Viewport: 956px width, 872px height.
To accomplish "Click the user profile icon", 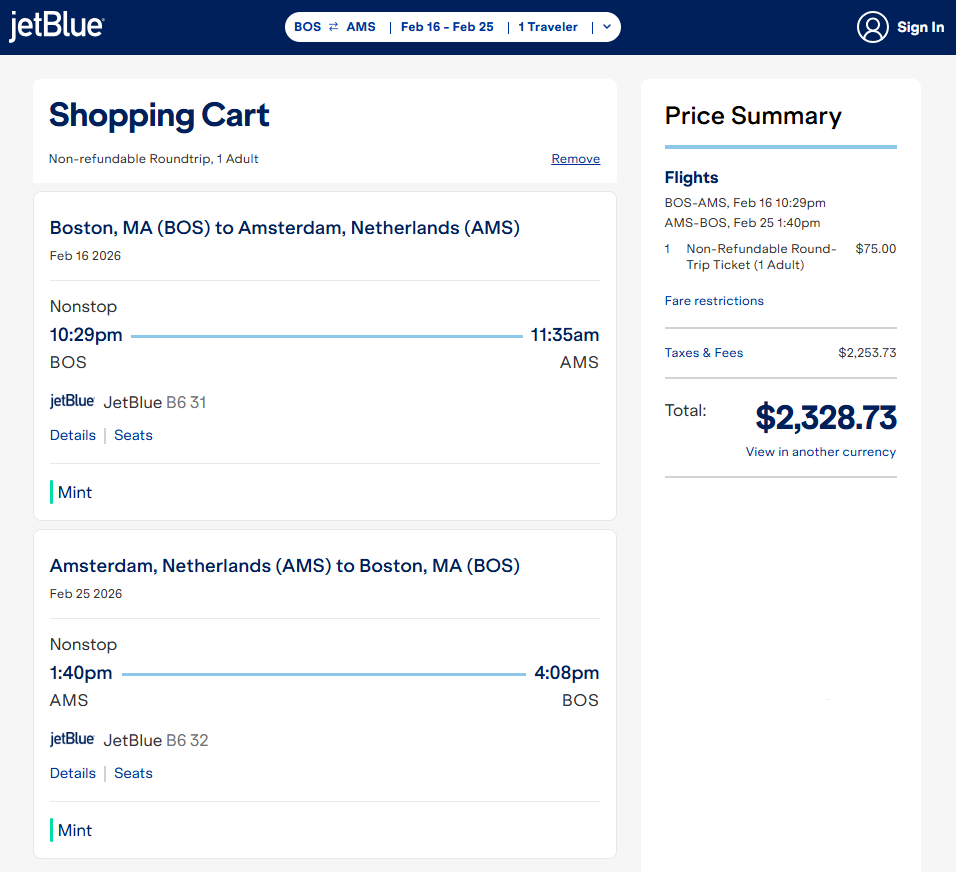I will tap(872, 27).
